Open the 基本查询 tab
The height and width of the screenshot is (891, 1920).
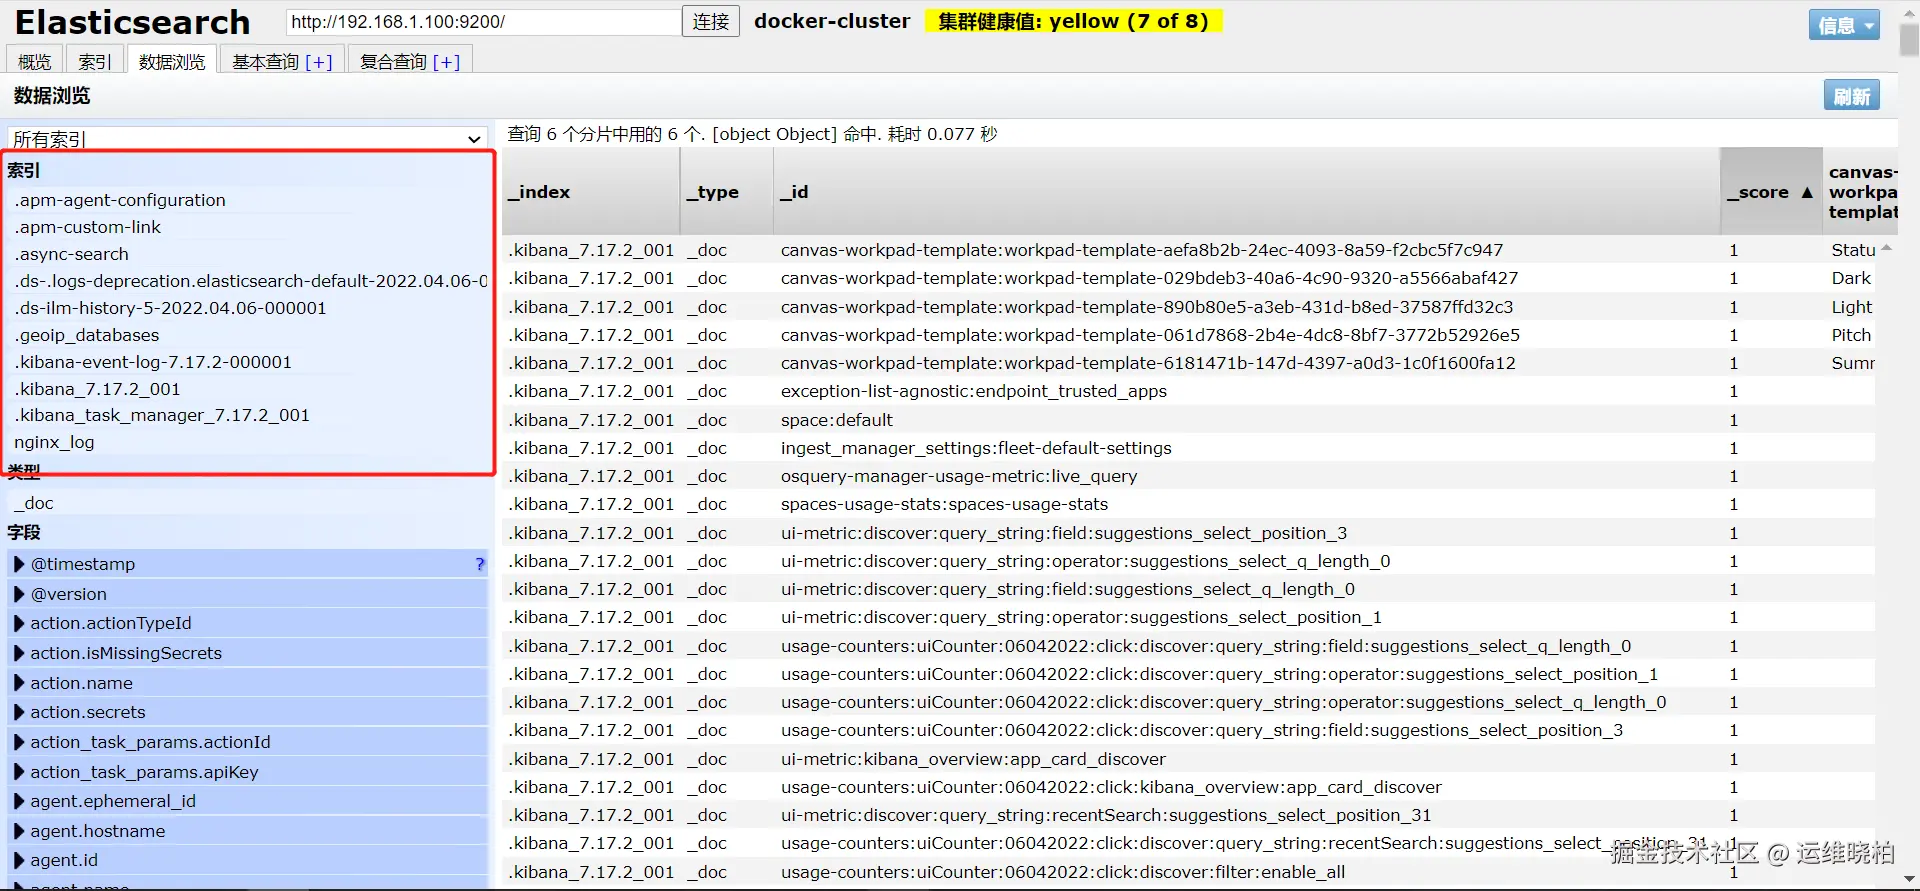click(x=266, y=62)
